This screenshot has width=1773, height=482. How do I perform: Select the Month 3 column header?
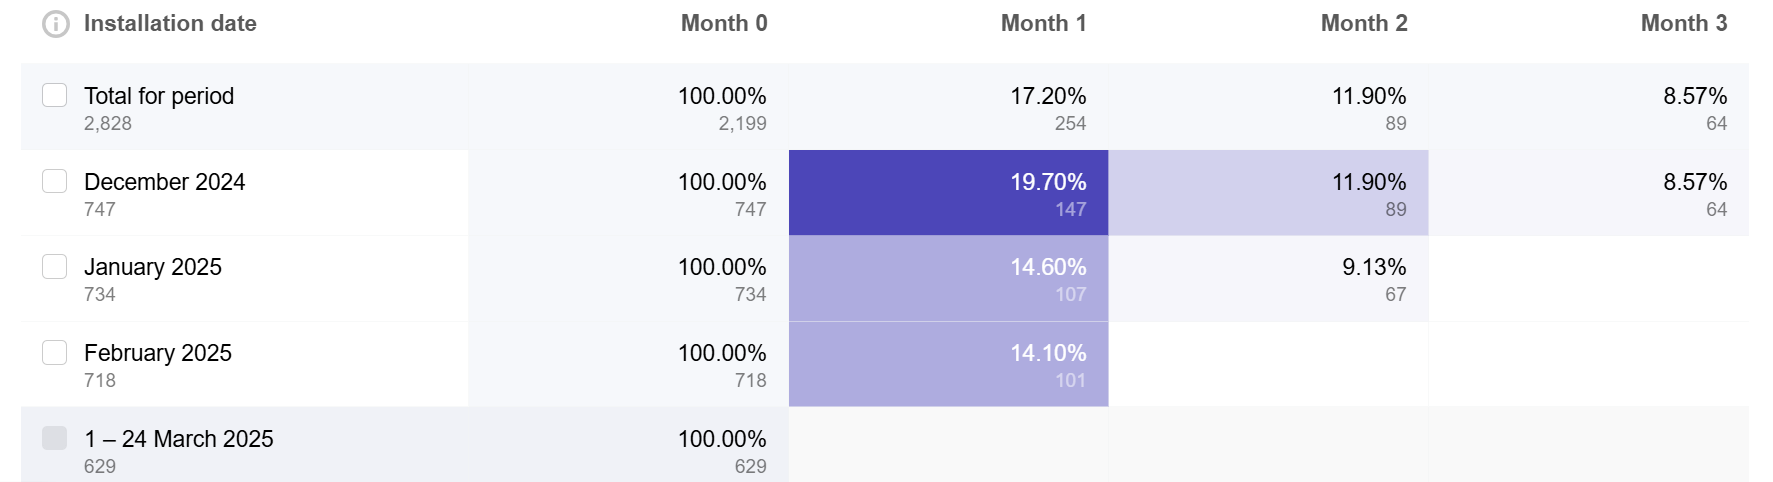(x=1684, y=24)
